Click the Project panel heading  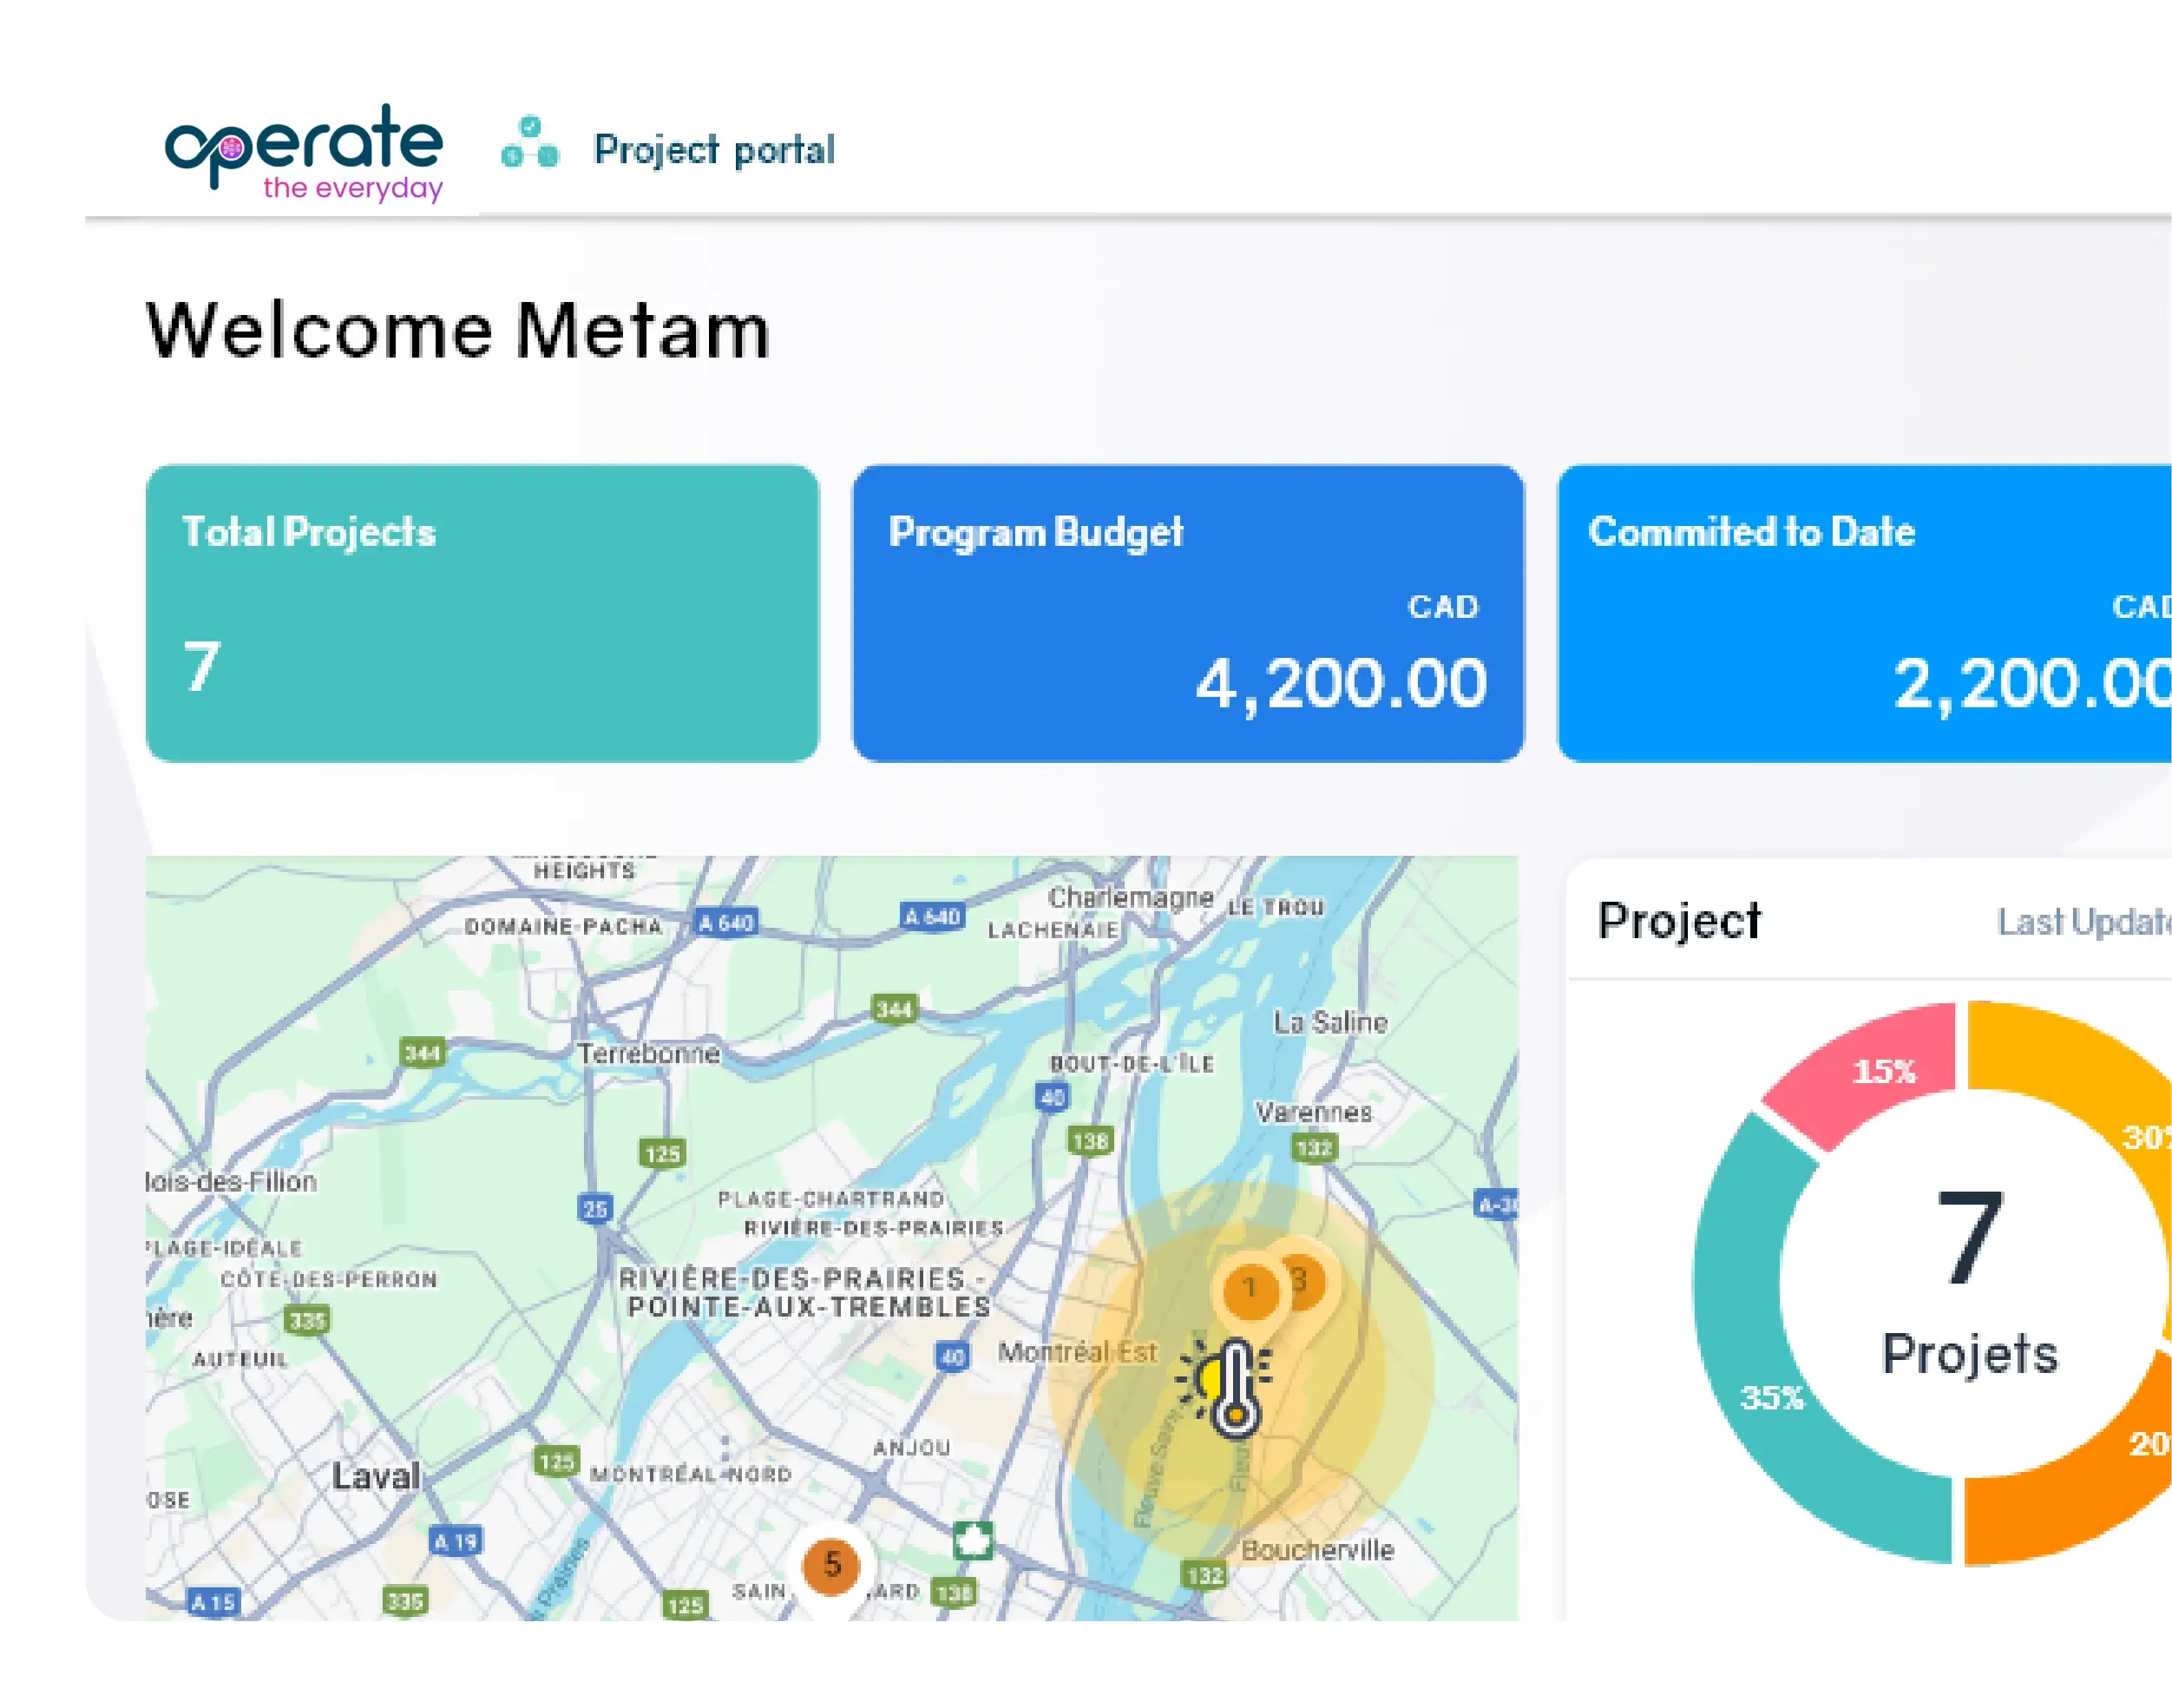point(1679,920)
